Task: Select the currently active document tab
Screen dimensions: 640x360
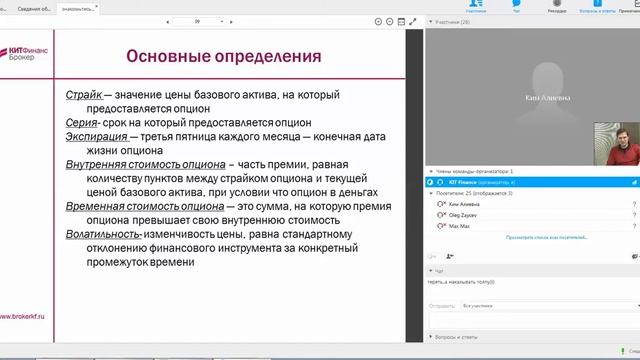Action: (x=77, y=9)
